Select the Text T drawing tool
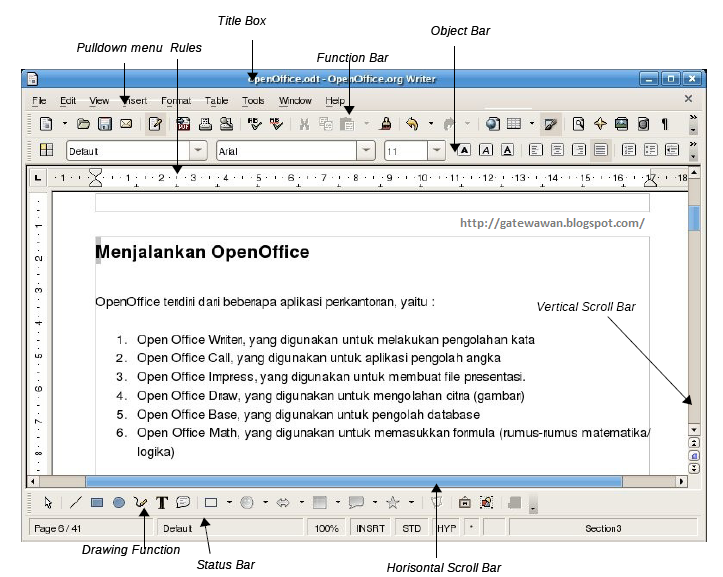Image resolution: width=723 pixels, height=577 pixels. click(x=161, y=502)
